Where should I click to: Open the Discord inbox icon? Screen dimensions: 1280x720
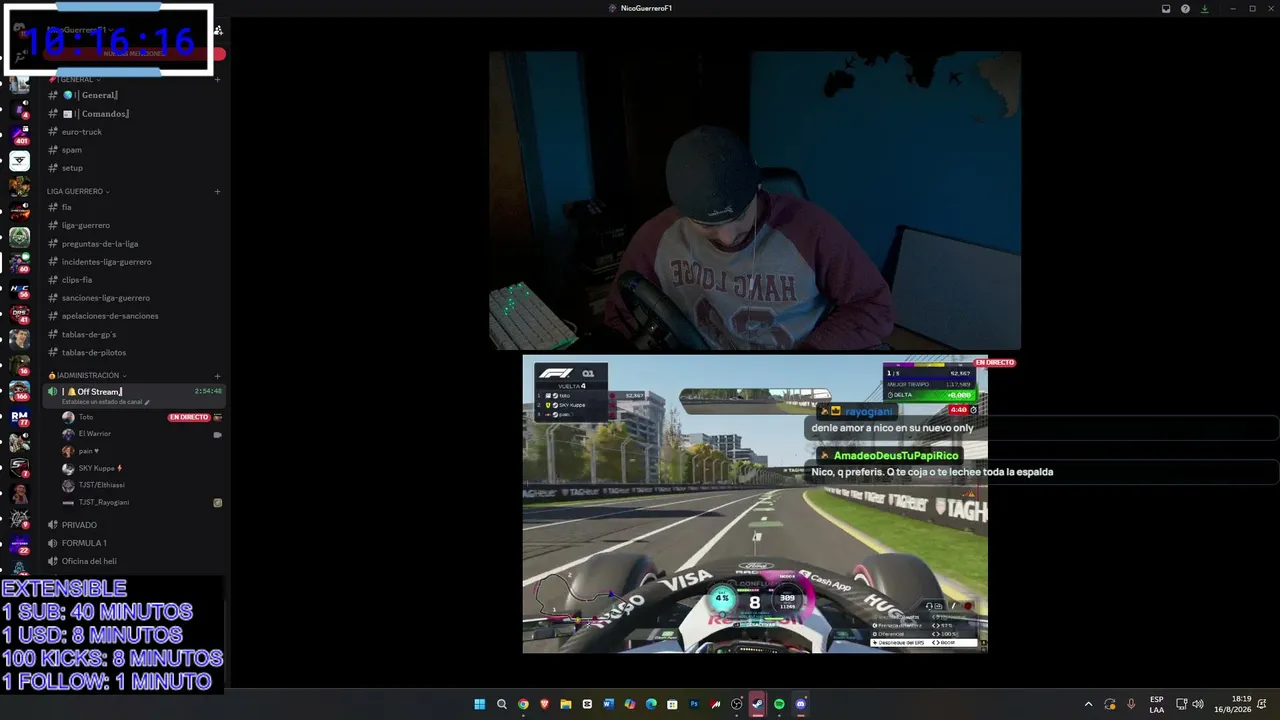point(1166,8)
